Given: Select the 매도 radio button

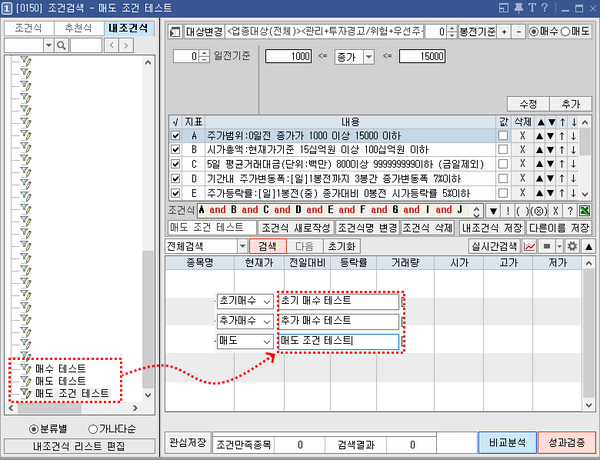Looking at the screenshot, I should click(566, 32).
